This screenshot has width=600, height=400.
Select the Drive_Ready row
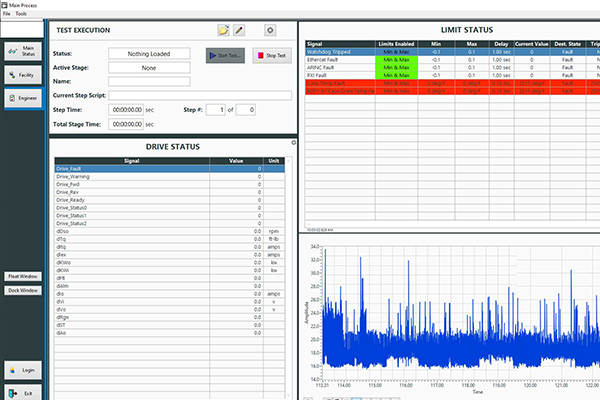[170, 200]
